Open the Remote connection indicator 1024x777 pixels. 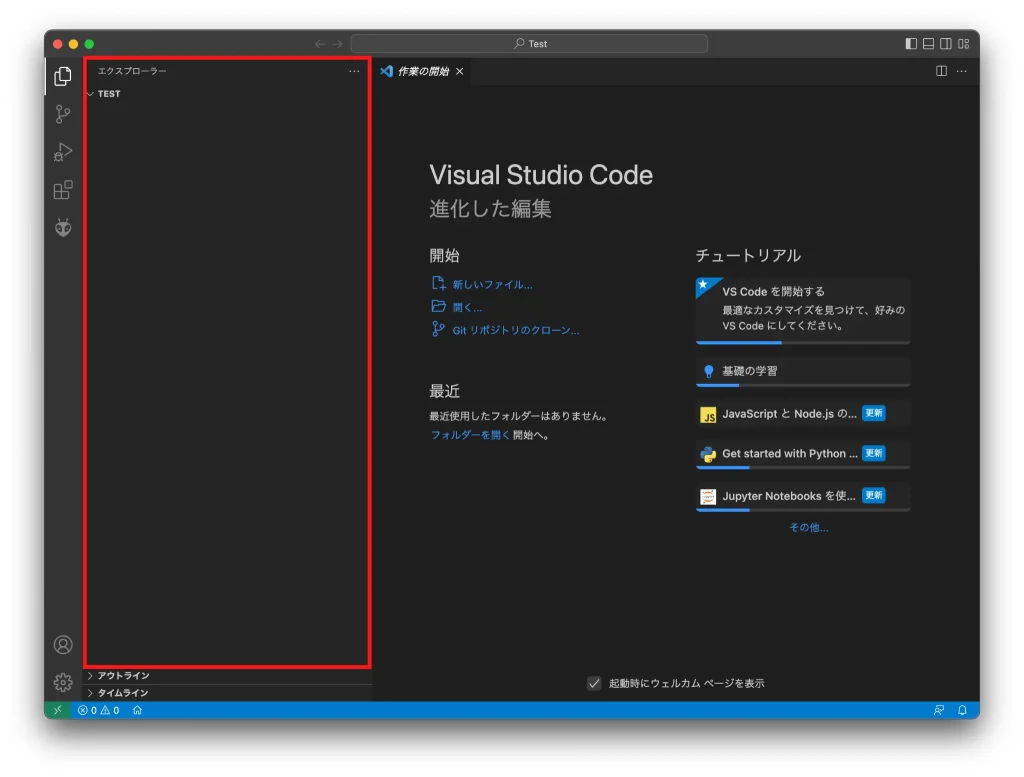point(57,710)
